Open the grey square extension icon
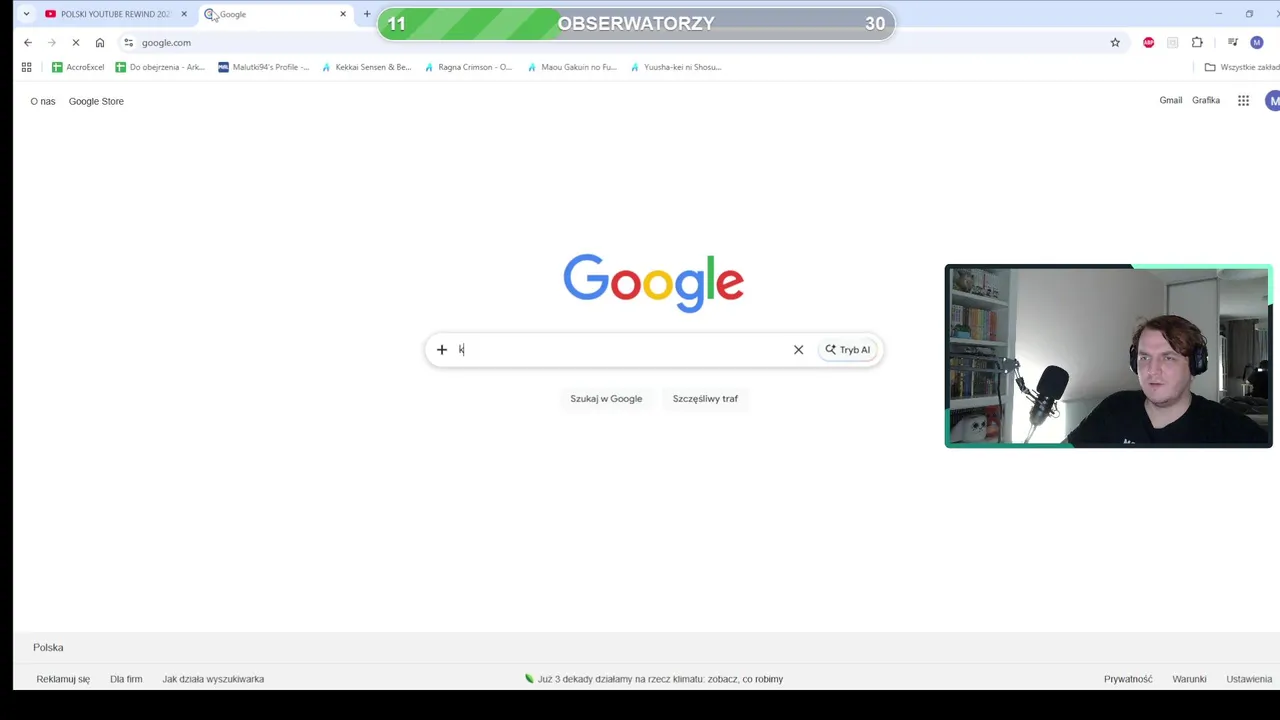 pos(1172,42)
